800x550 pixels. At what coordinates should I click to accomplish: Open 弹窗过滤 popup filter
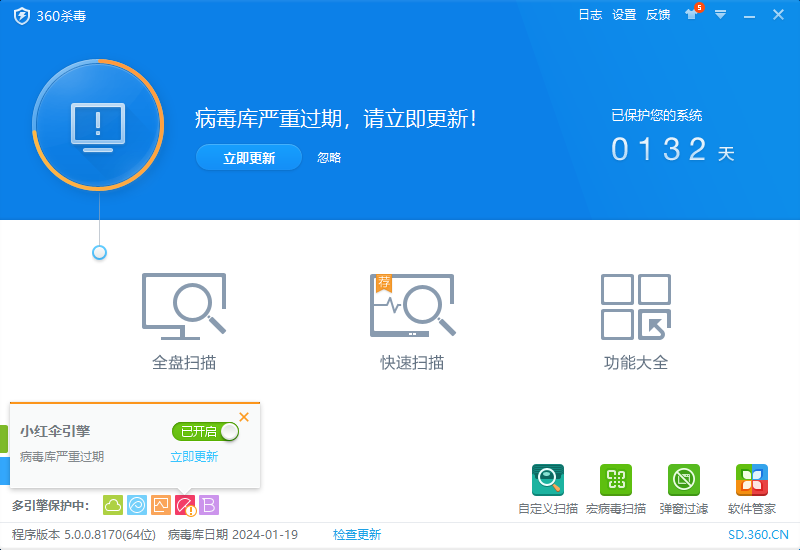684,489
